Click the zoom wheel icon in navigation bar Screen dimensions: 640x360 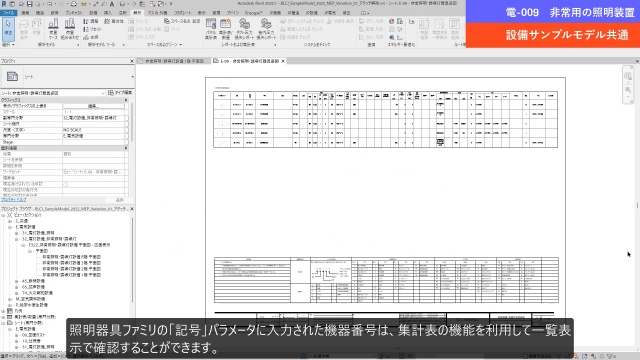coord(628,76)
